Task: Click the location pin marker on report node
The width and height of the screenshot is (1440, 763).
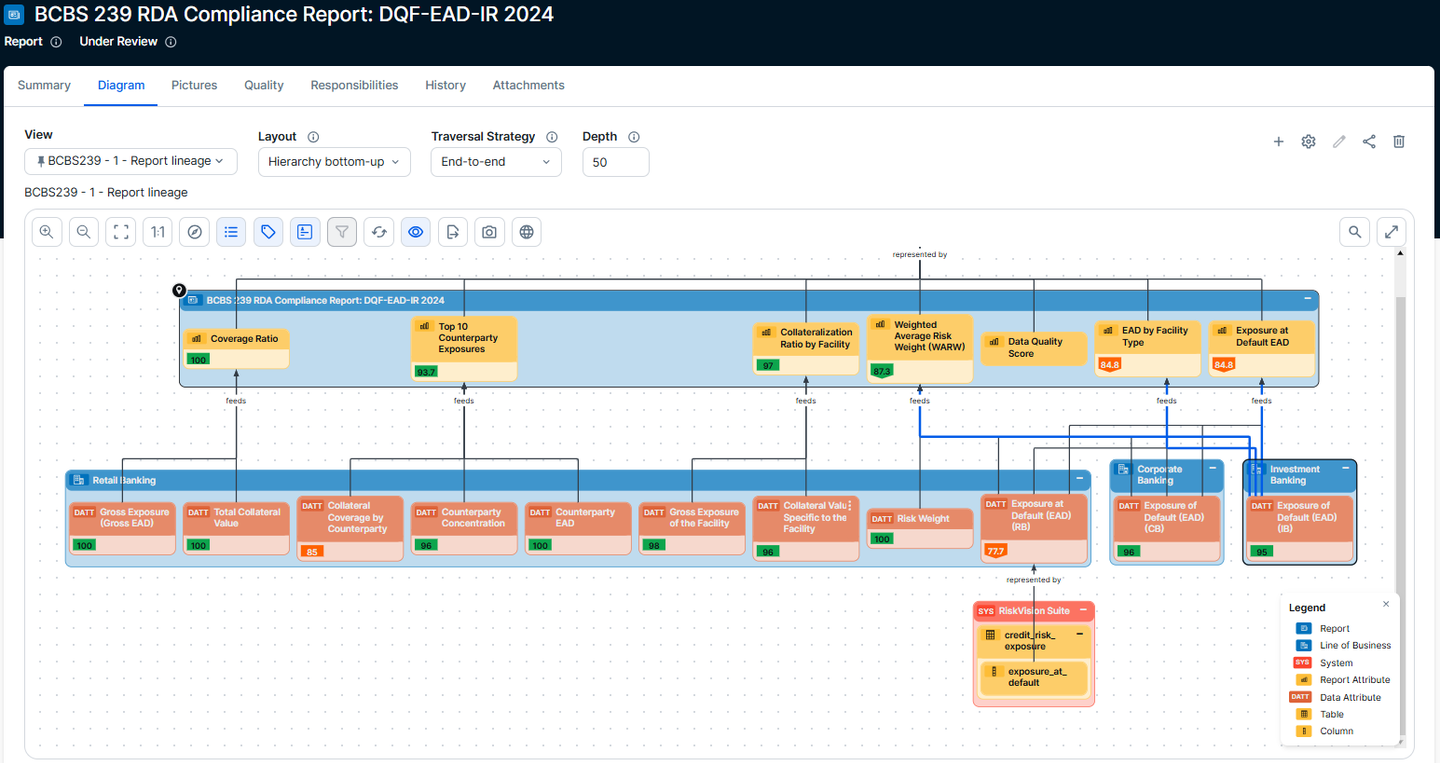Action: (x=179, y=291)
